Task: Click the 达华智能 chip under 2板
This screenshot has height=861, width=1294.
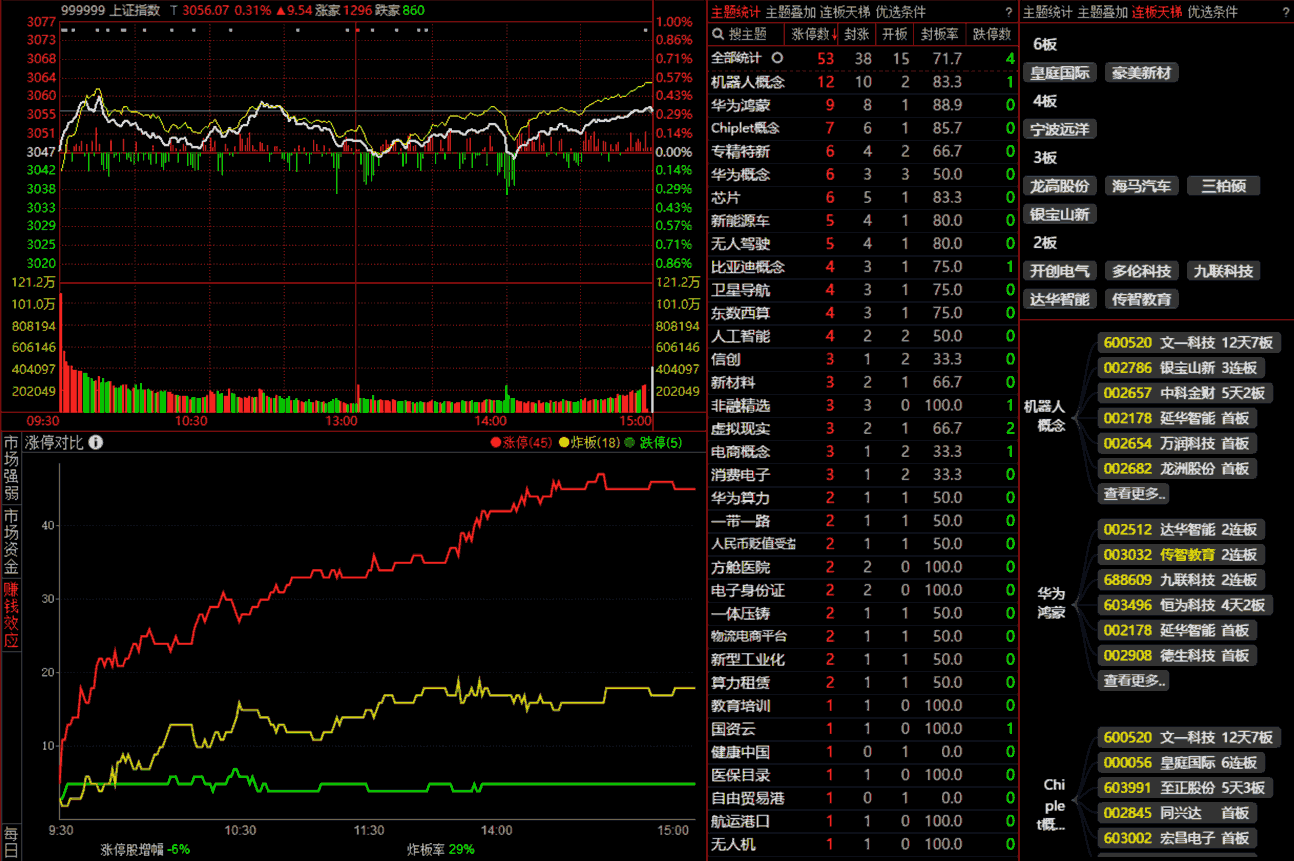Action: coord(1059,299)
